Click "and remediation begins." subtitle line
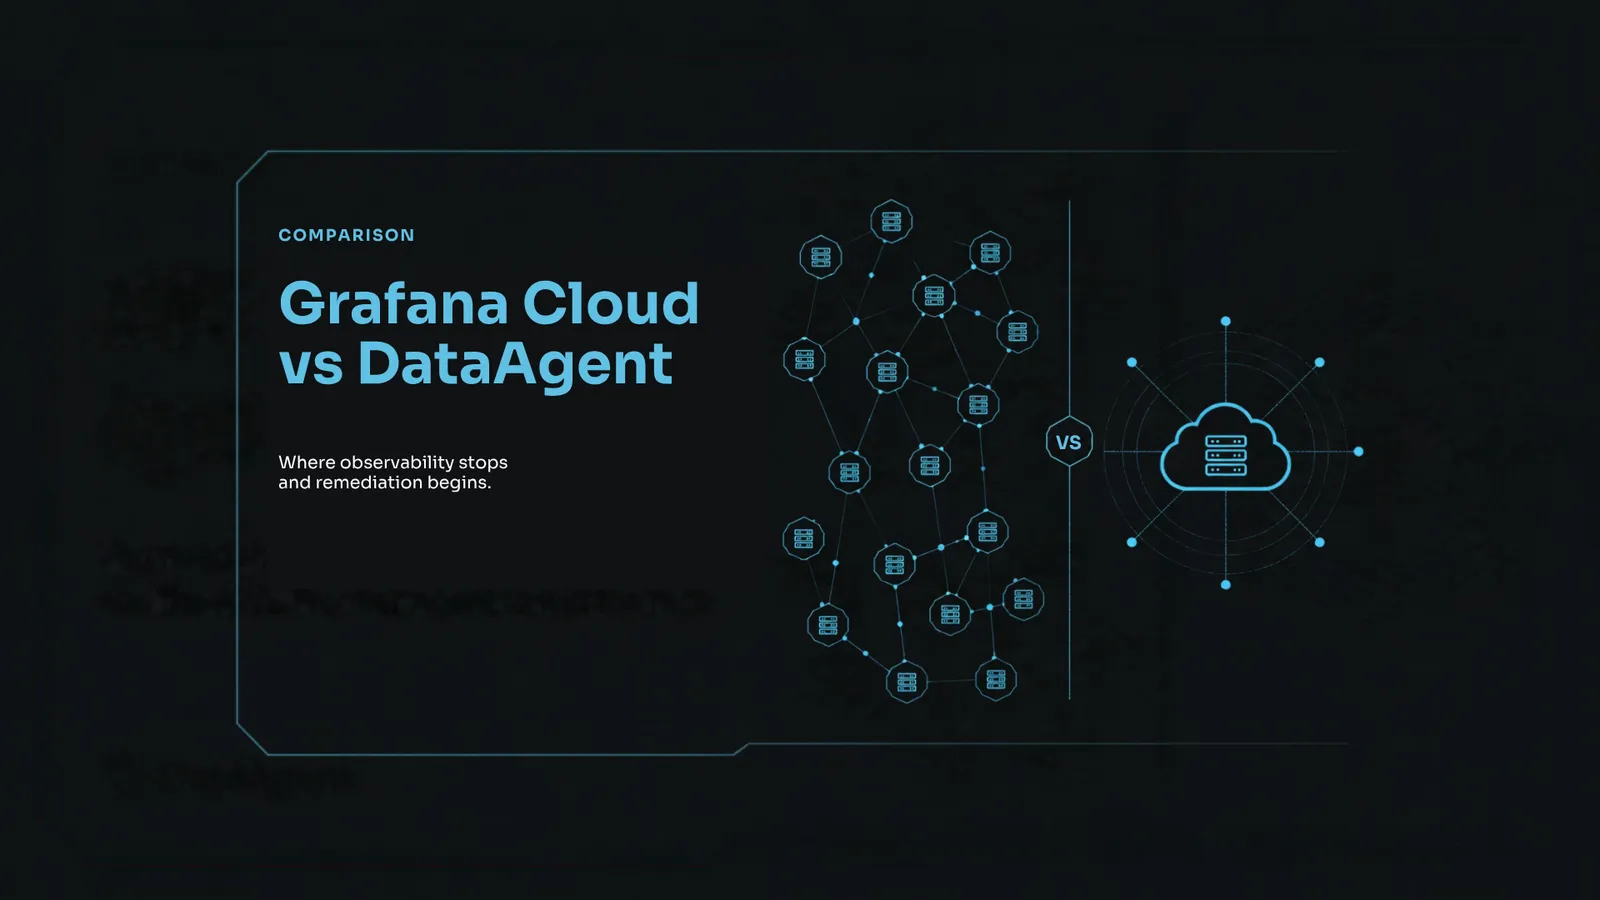This screenshot has height=900, width=1600. tap(385, 483)
